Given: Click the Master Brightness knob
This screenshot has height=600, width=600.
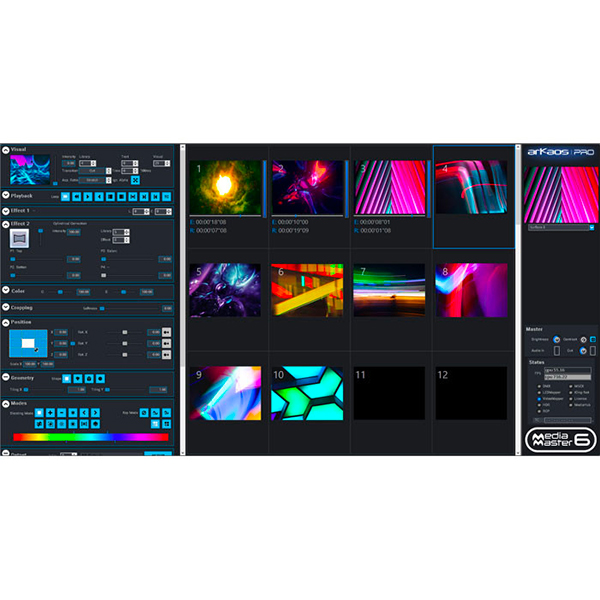Looking at the screenshot, I should tap(556, 339).
